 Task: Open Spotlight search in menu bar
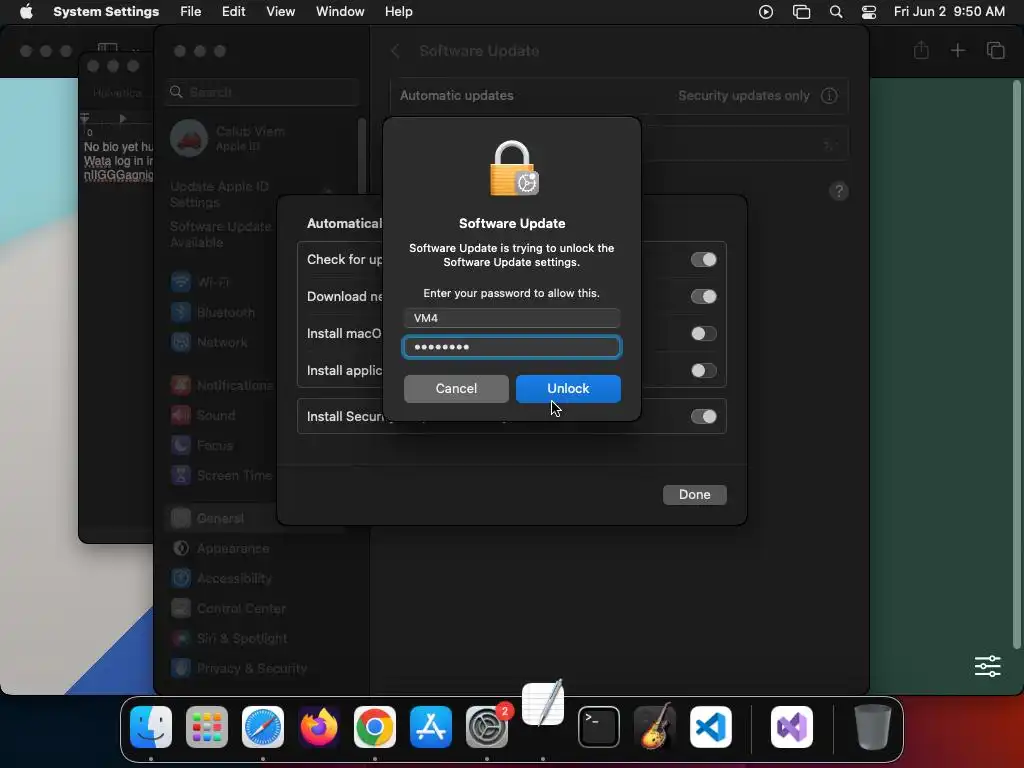coord(836,12)
